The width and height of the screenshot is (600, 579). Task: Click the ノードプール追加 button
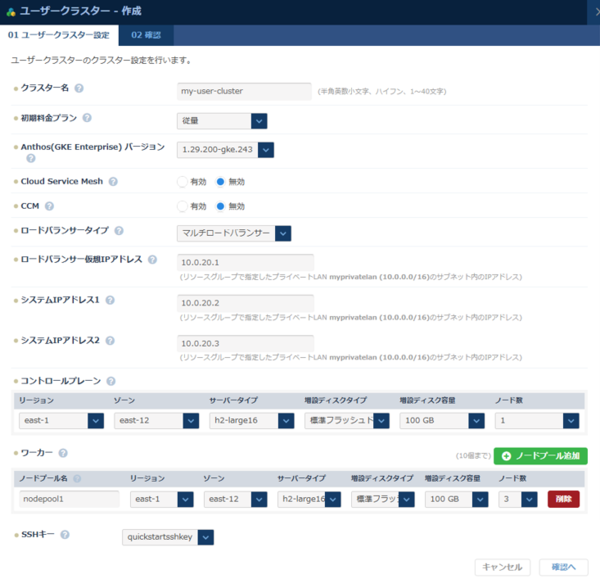point(540,456)
